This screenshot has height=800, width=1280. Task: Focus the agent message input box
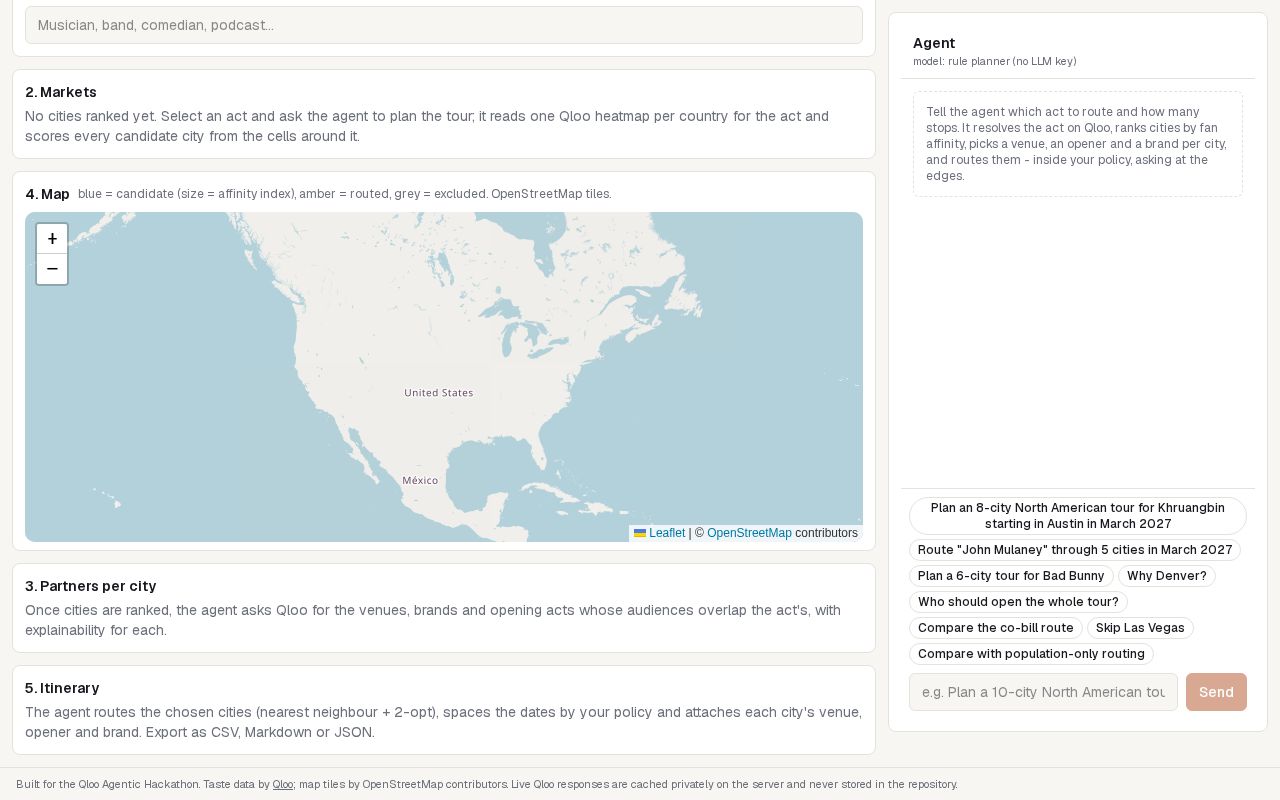[x=1043, y=692]
